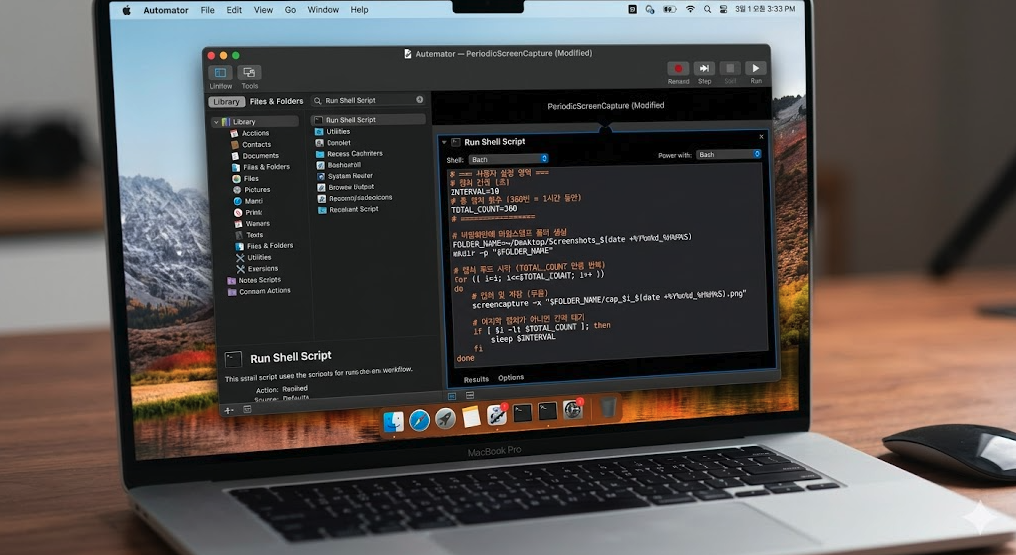
Task: Switch to the highlighted workflow view icon
Action: click(x=452, y=396)
